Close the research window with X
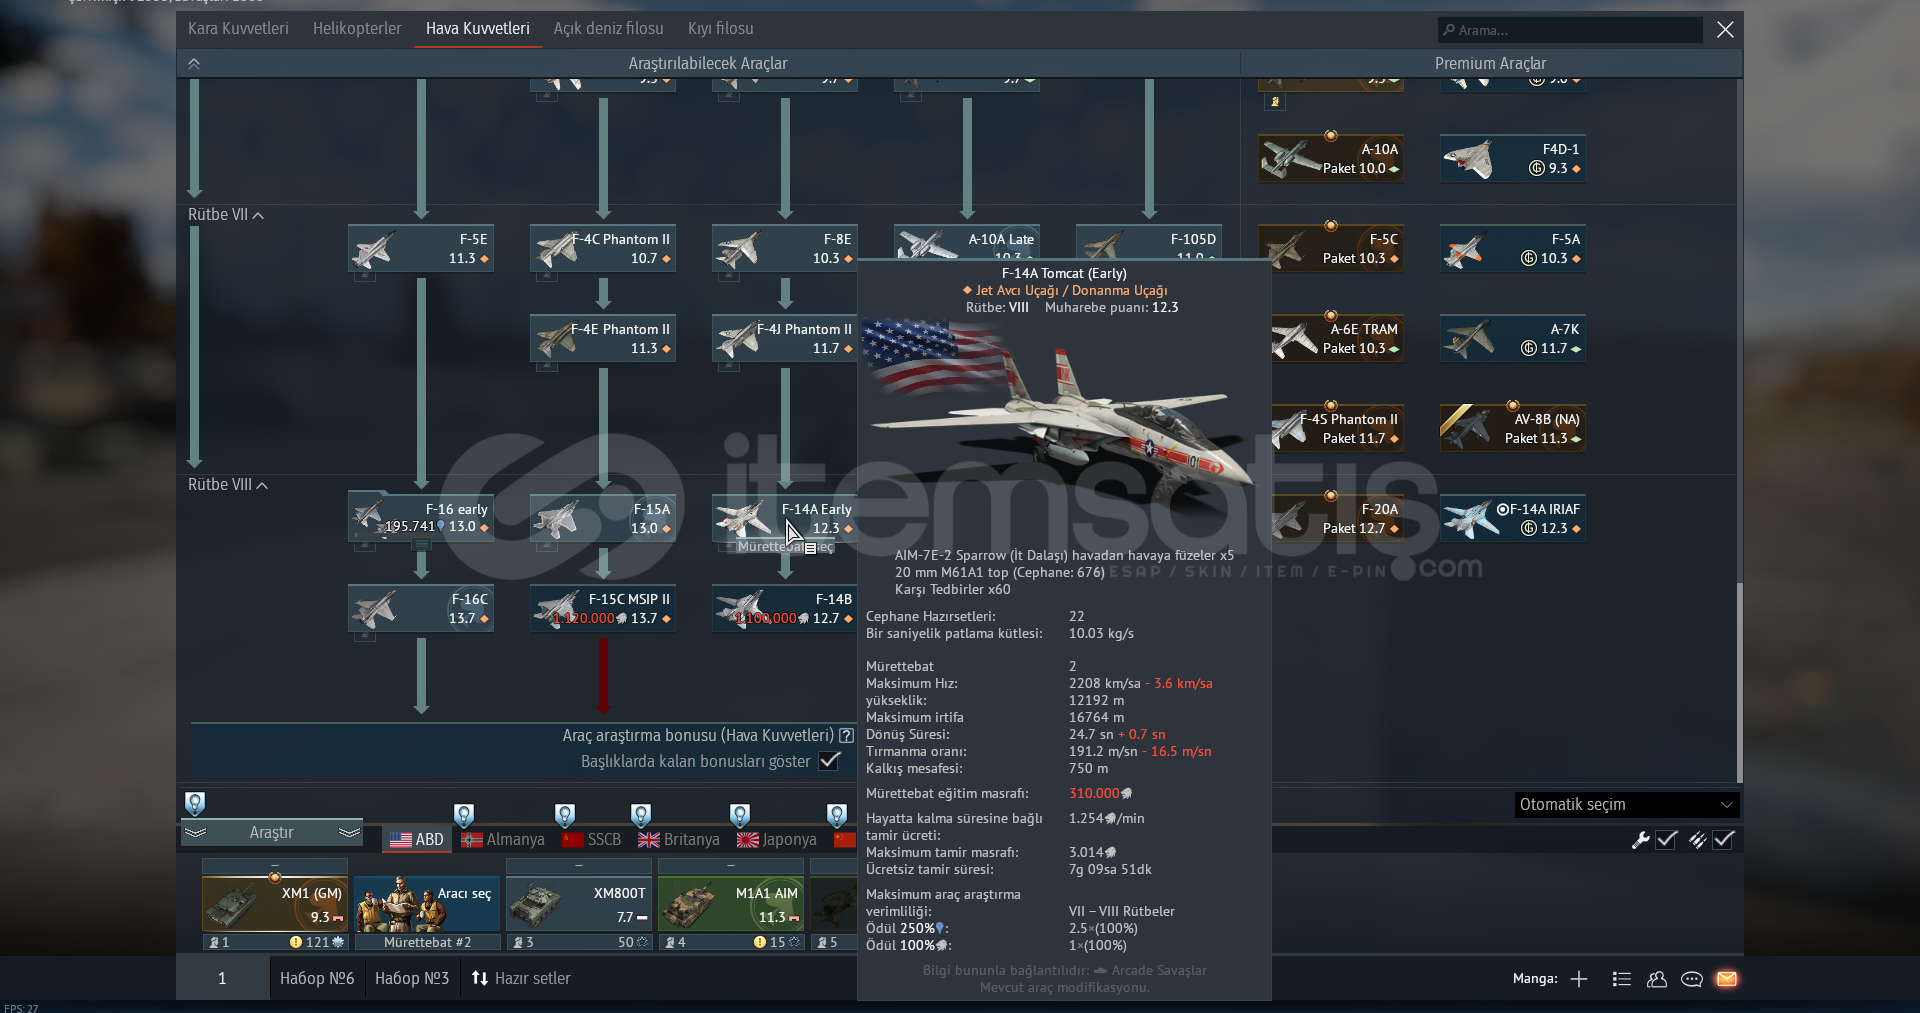This screenshot has height=1013, width=1920. 1725,30
